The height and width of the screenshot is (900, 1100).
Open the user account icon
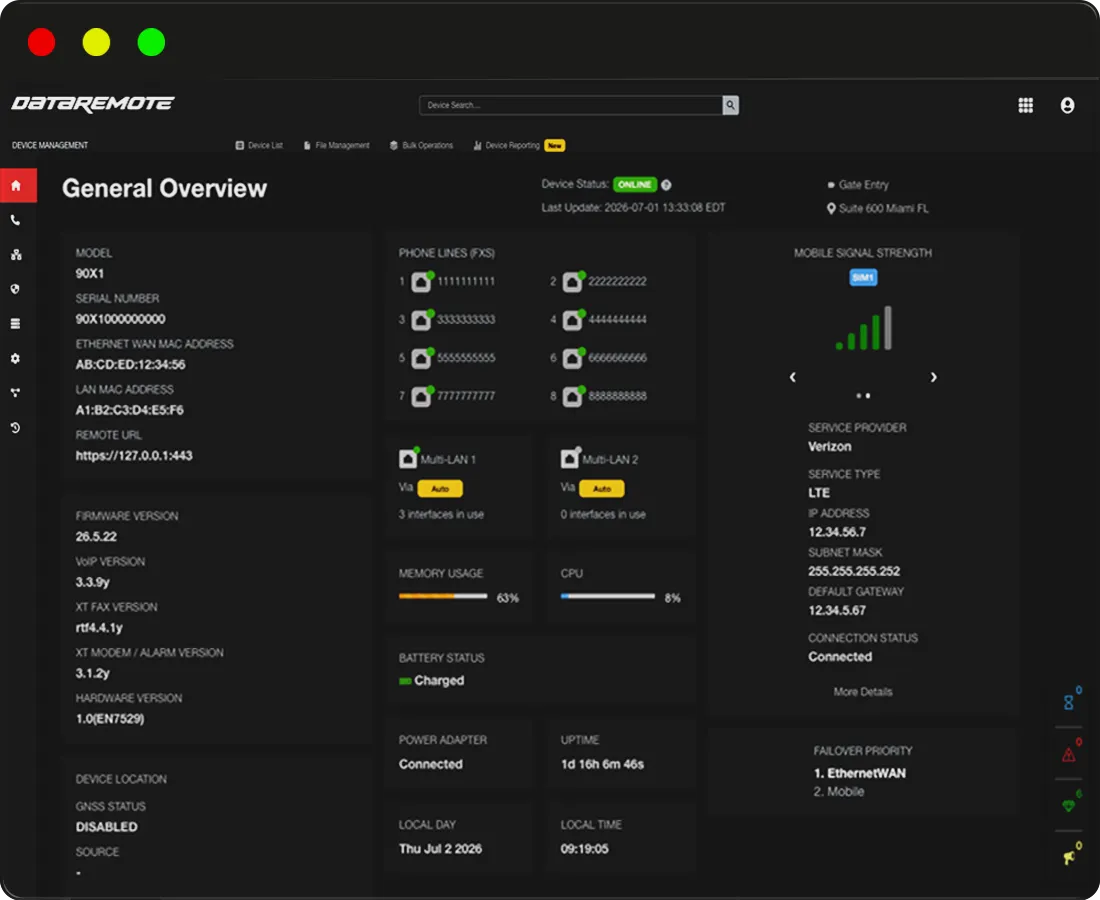coord(1067,105)
